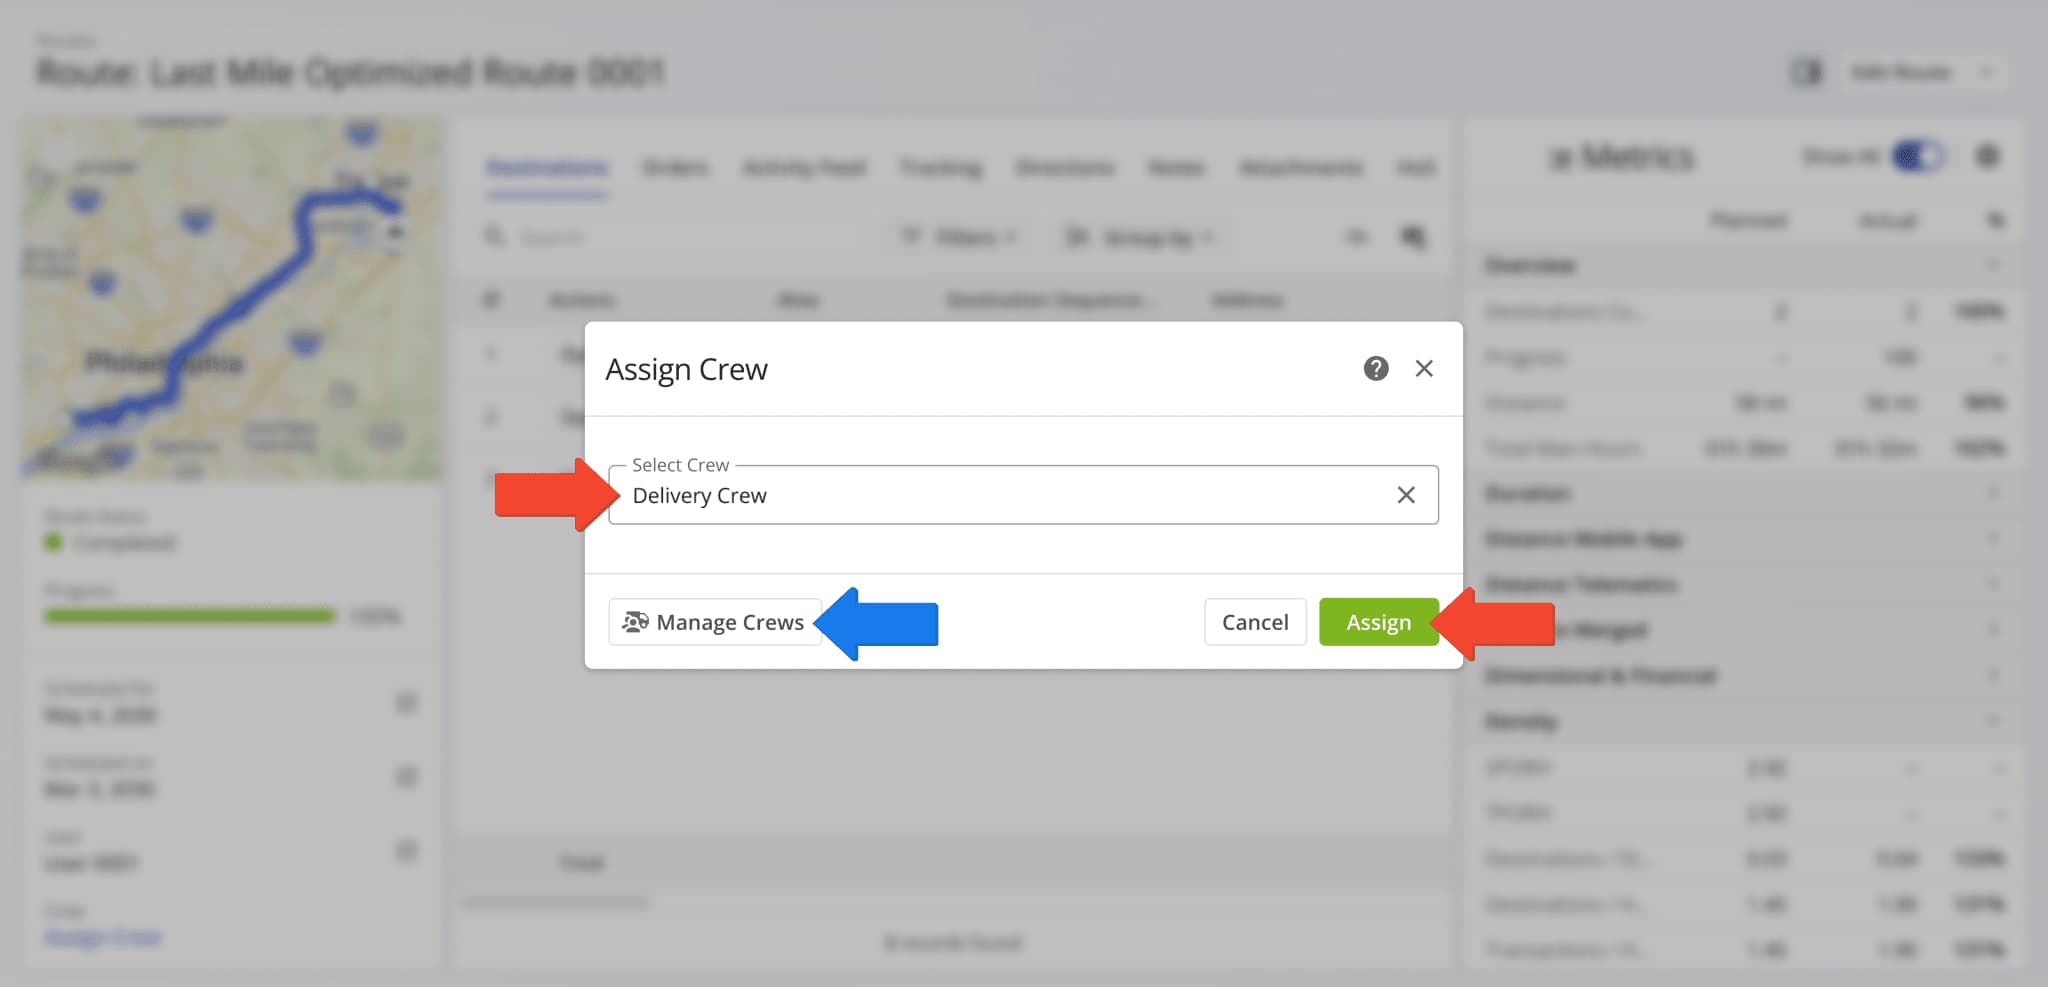
Task: Open help for Assign Crew dialog
Action: point(1375,369)
